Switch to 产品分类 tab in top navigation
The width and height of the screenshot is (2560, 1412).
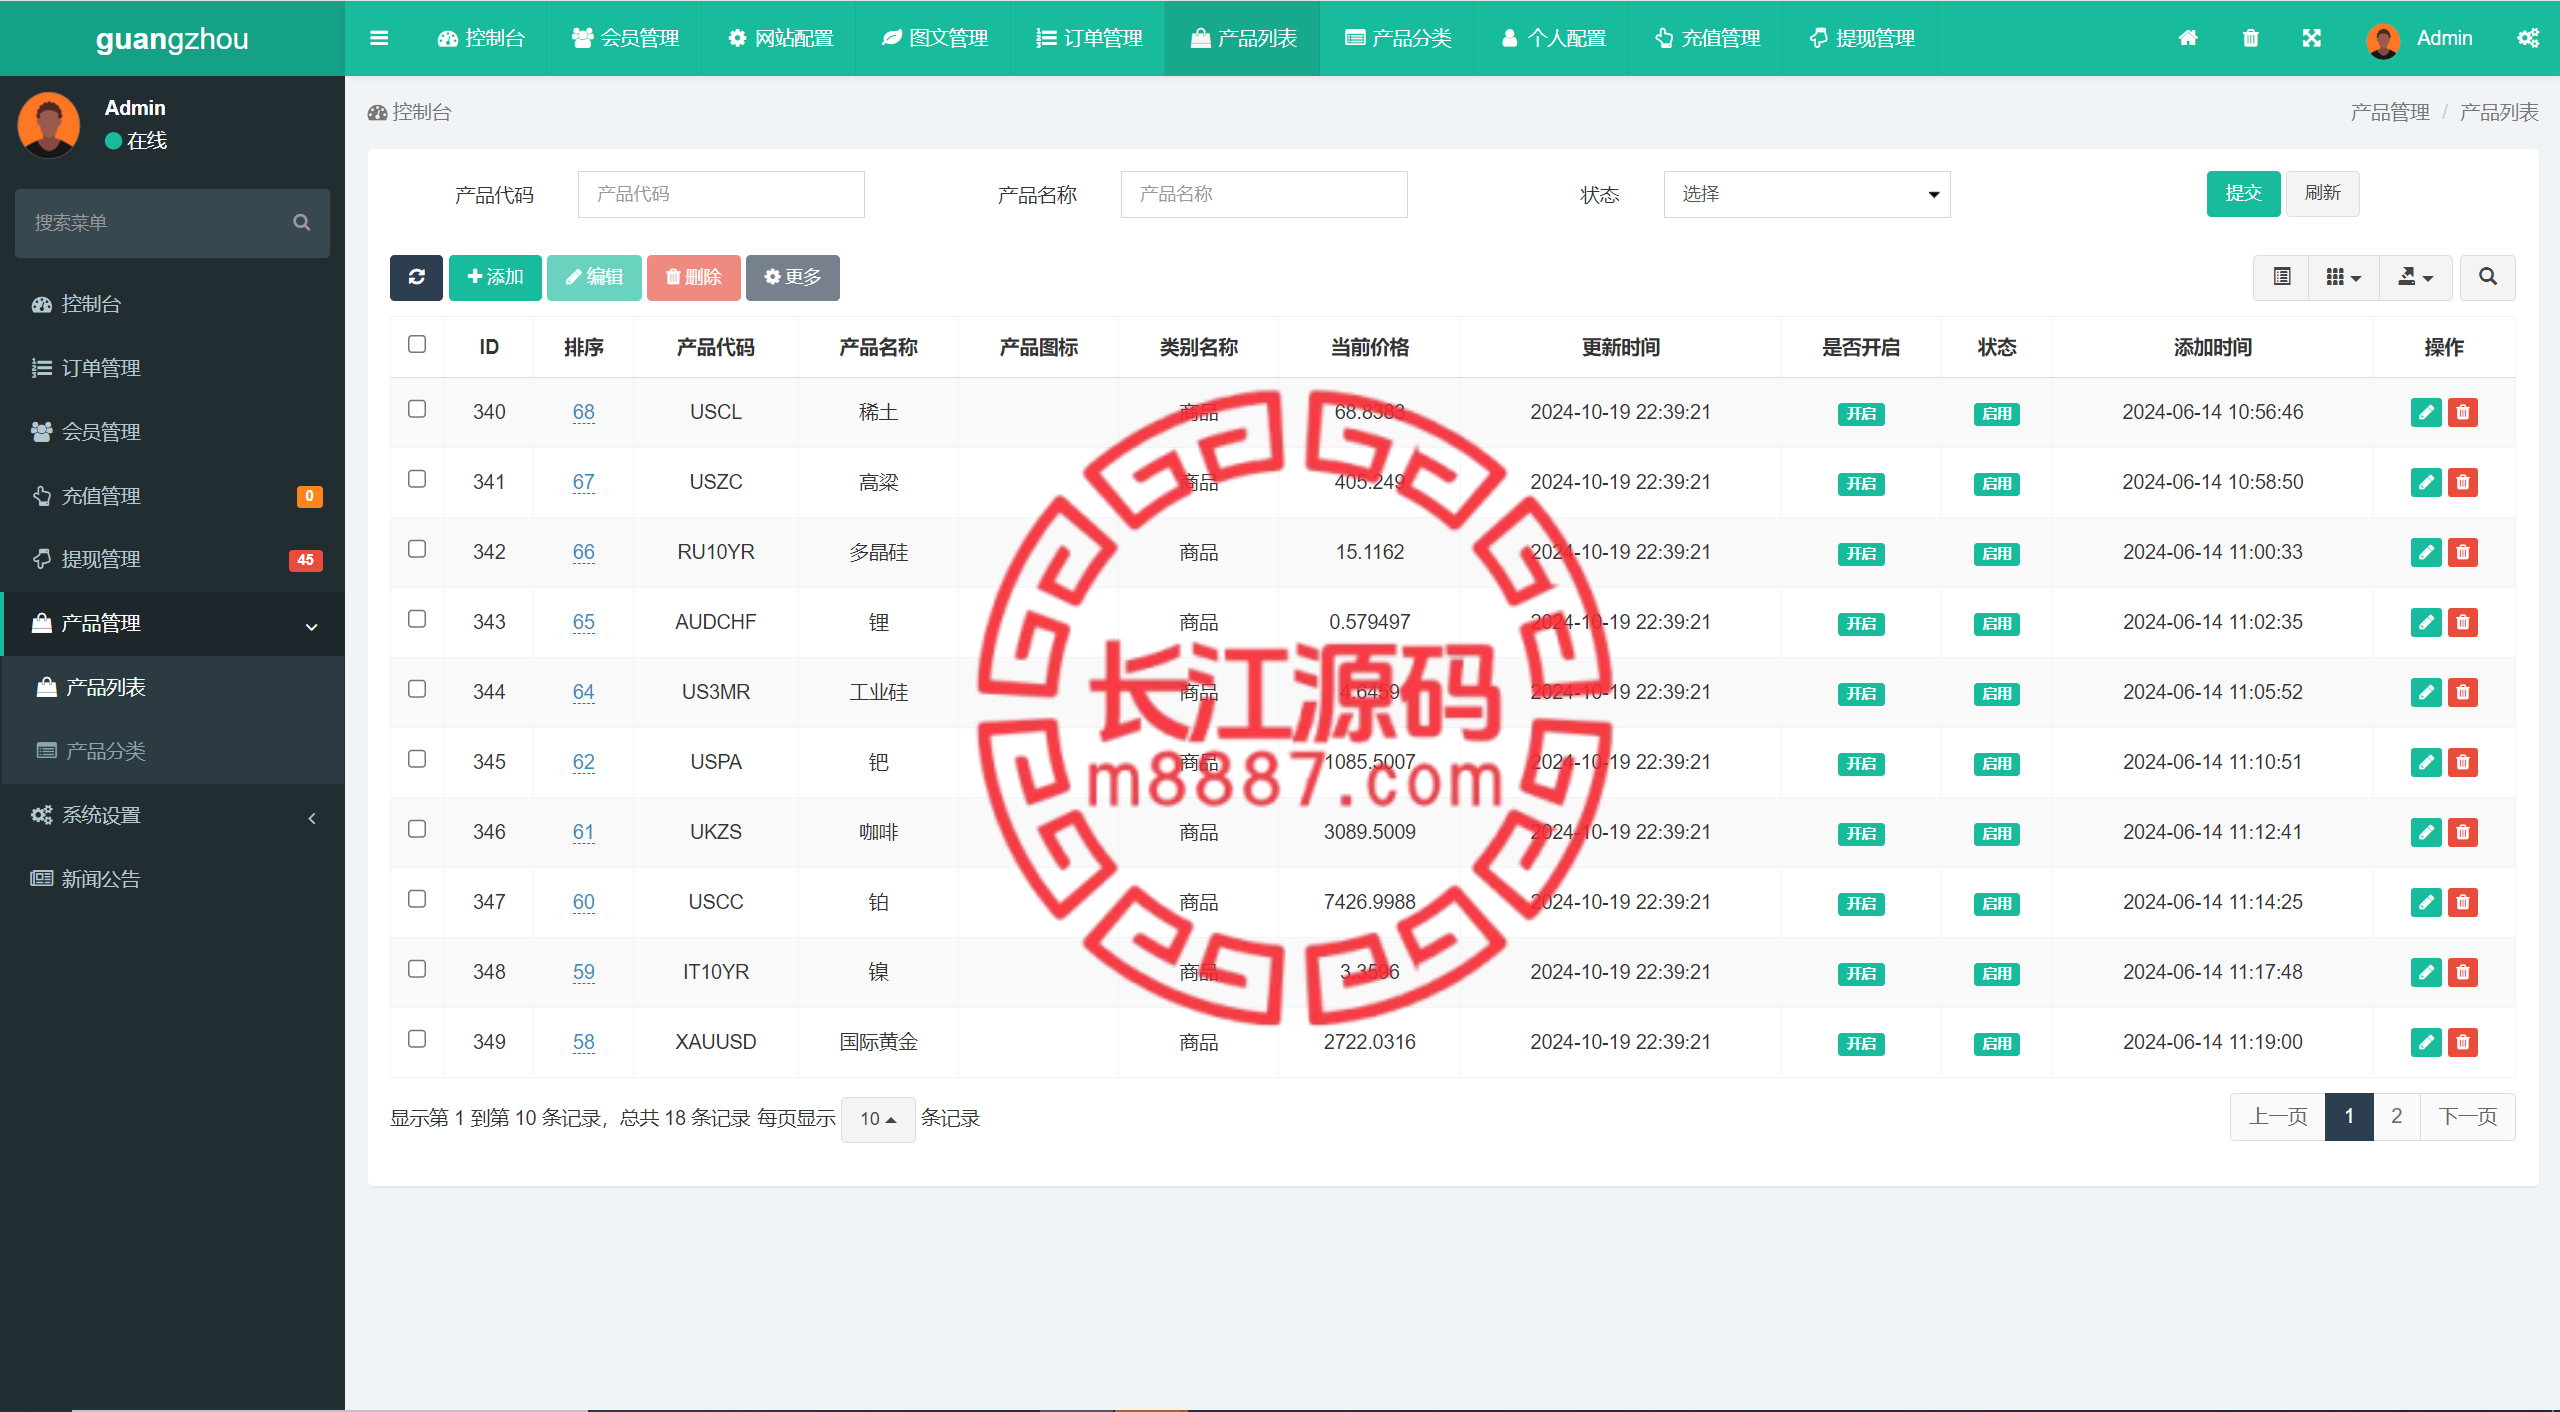click(1398, 38)
